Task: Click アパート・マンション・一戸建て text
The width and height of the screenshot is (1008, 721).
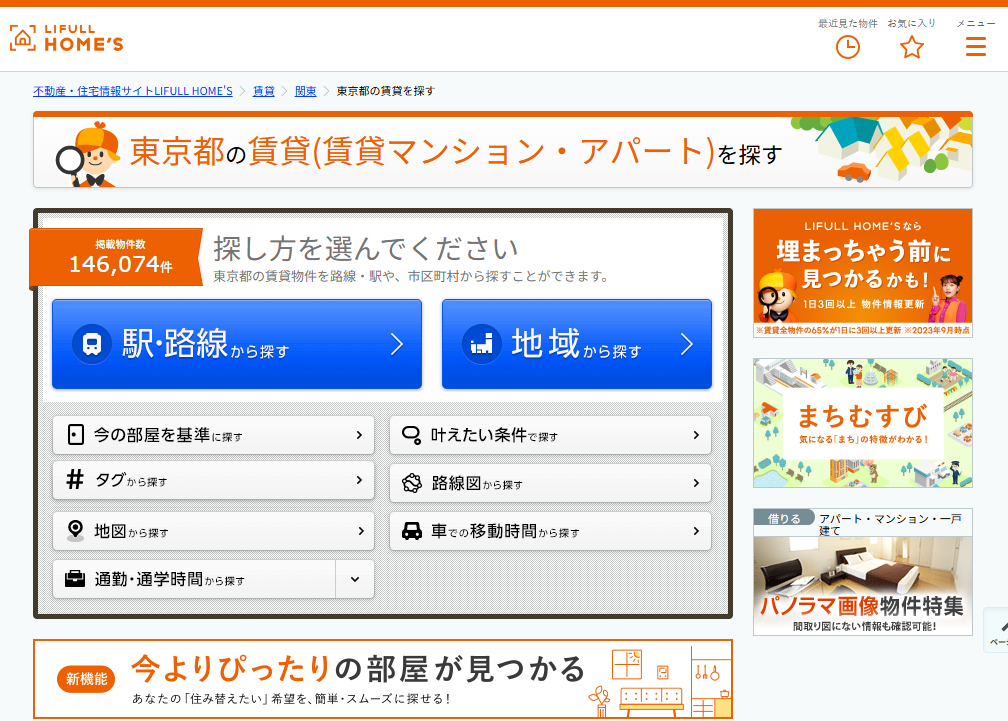Action: click(x=890, y=524)
